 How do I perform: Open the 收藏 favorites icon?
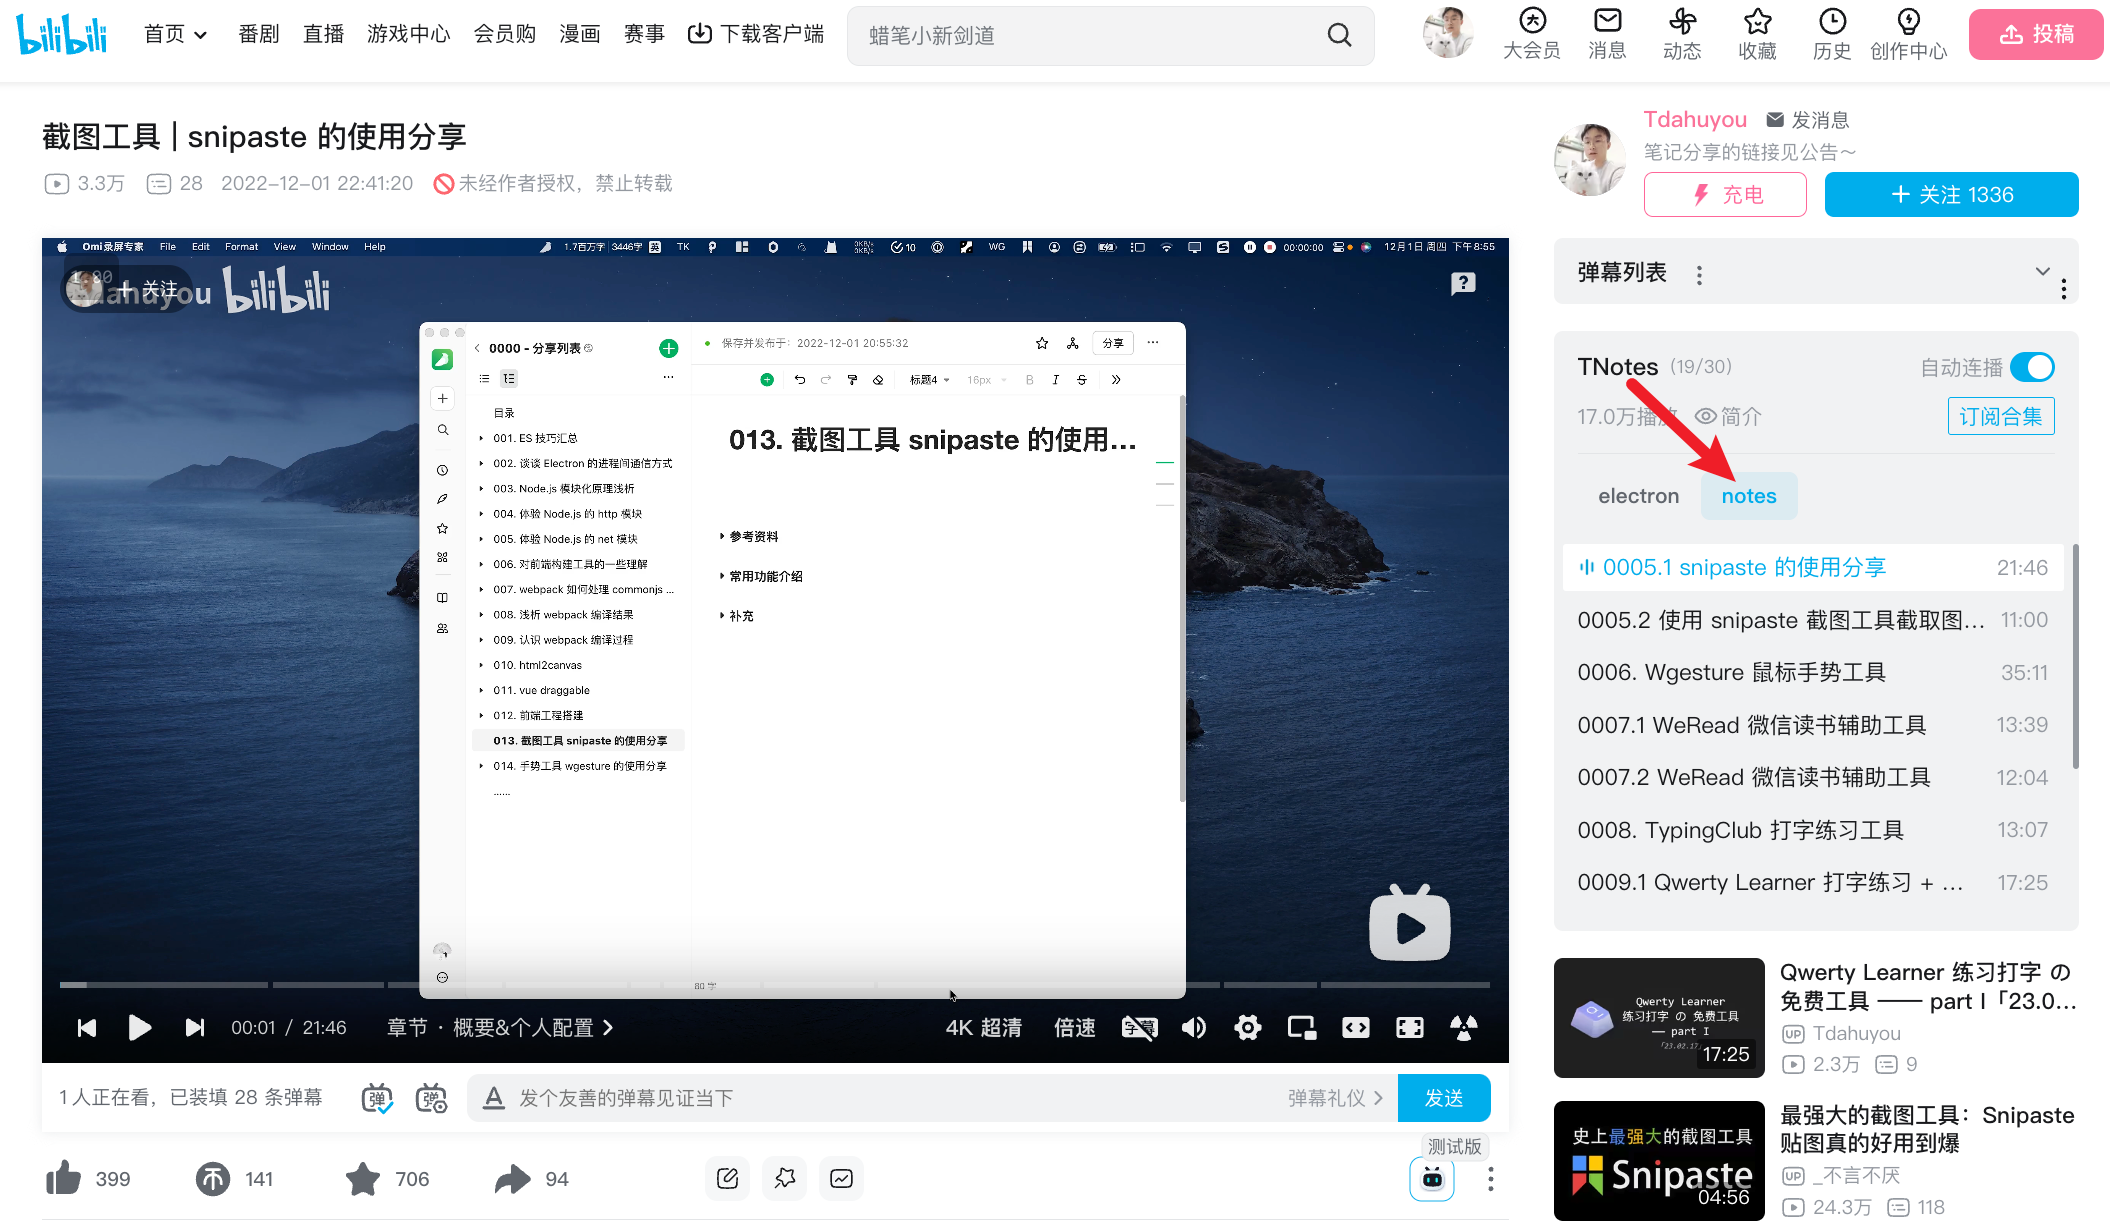(x=1757, y=34)
